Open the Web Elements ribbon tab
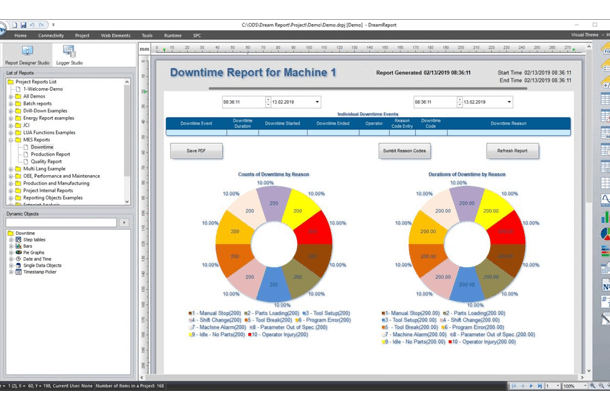Screen dimensions: 610x410 tap(116, 35)
